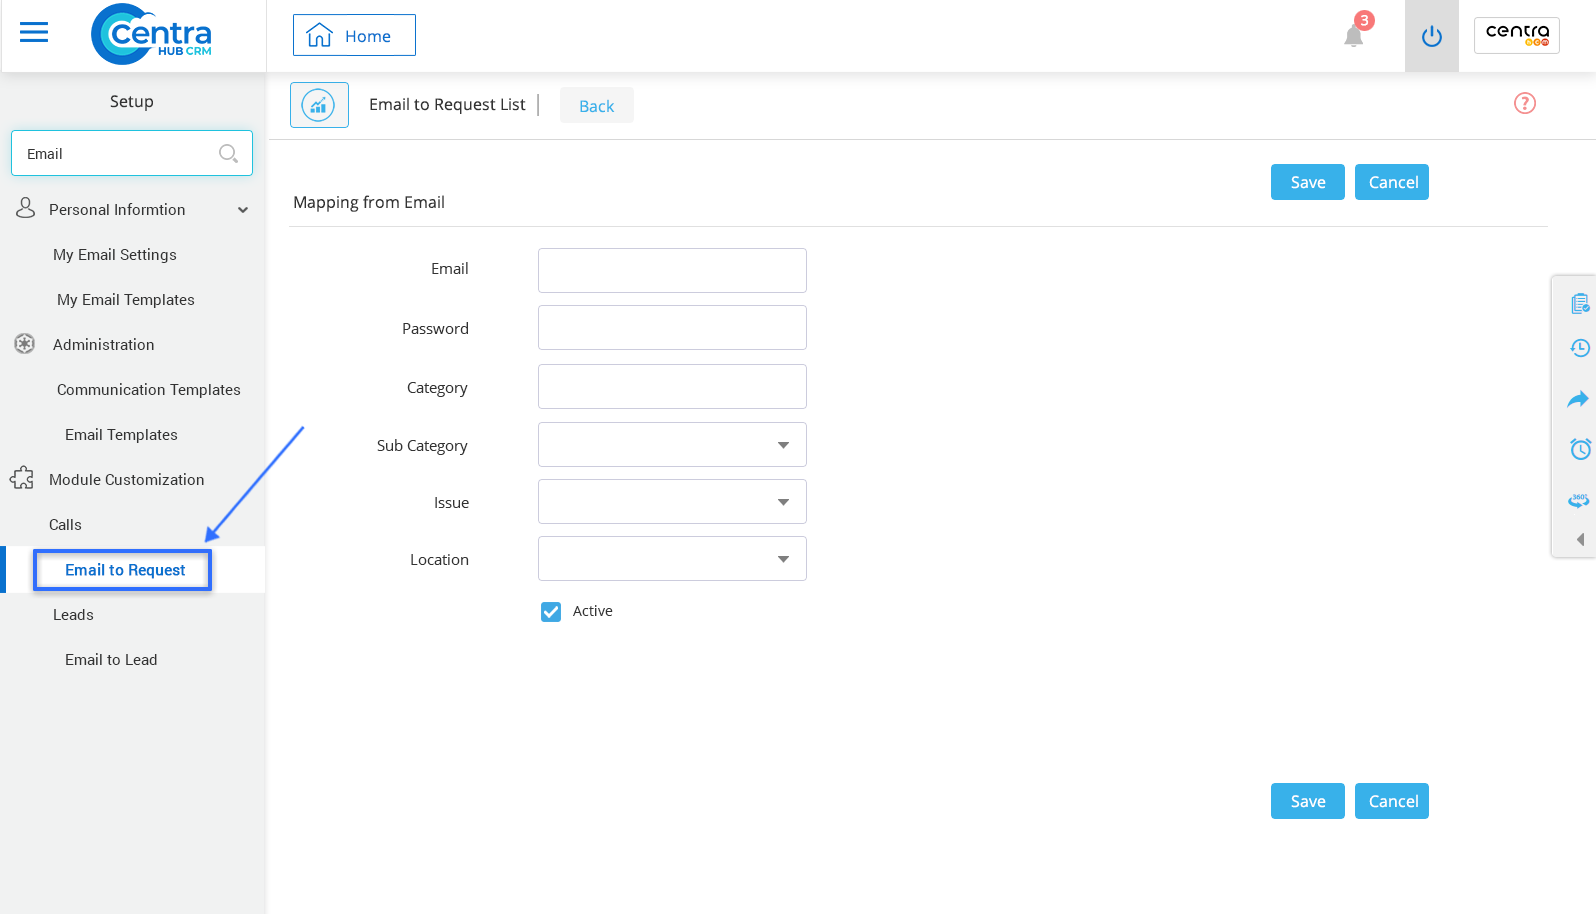Click the Back button
Image resolution: width=1596 pixels, height=914 pixels.
(597, 106)
